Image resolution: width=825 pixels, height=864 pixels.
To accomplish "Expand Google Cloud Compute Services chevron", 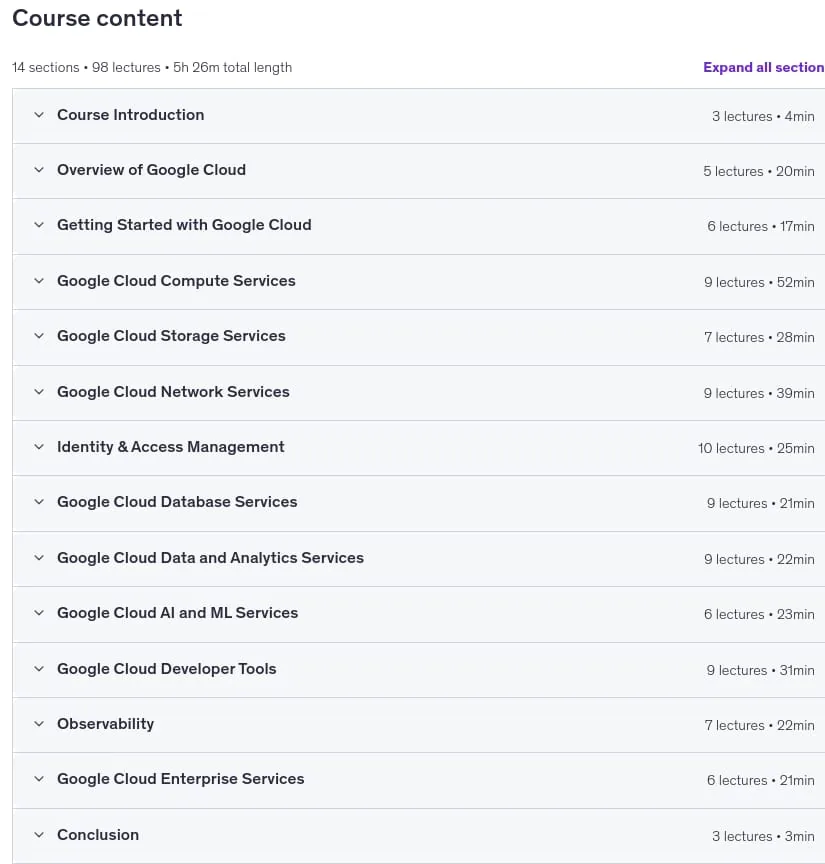I will (39, 280).
